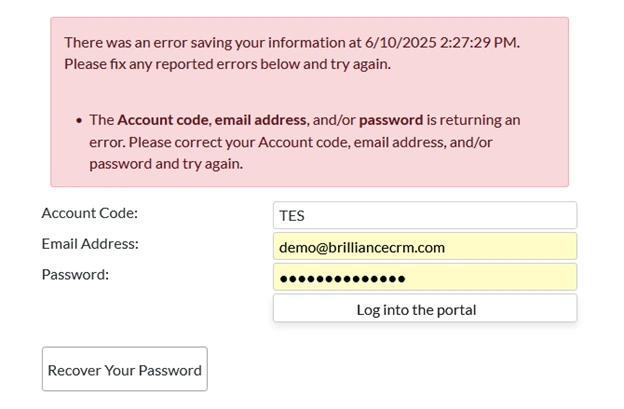Viewport: 624px width, 409px height.
Task: Click the "Password:" field label
Action: point(75,274)
